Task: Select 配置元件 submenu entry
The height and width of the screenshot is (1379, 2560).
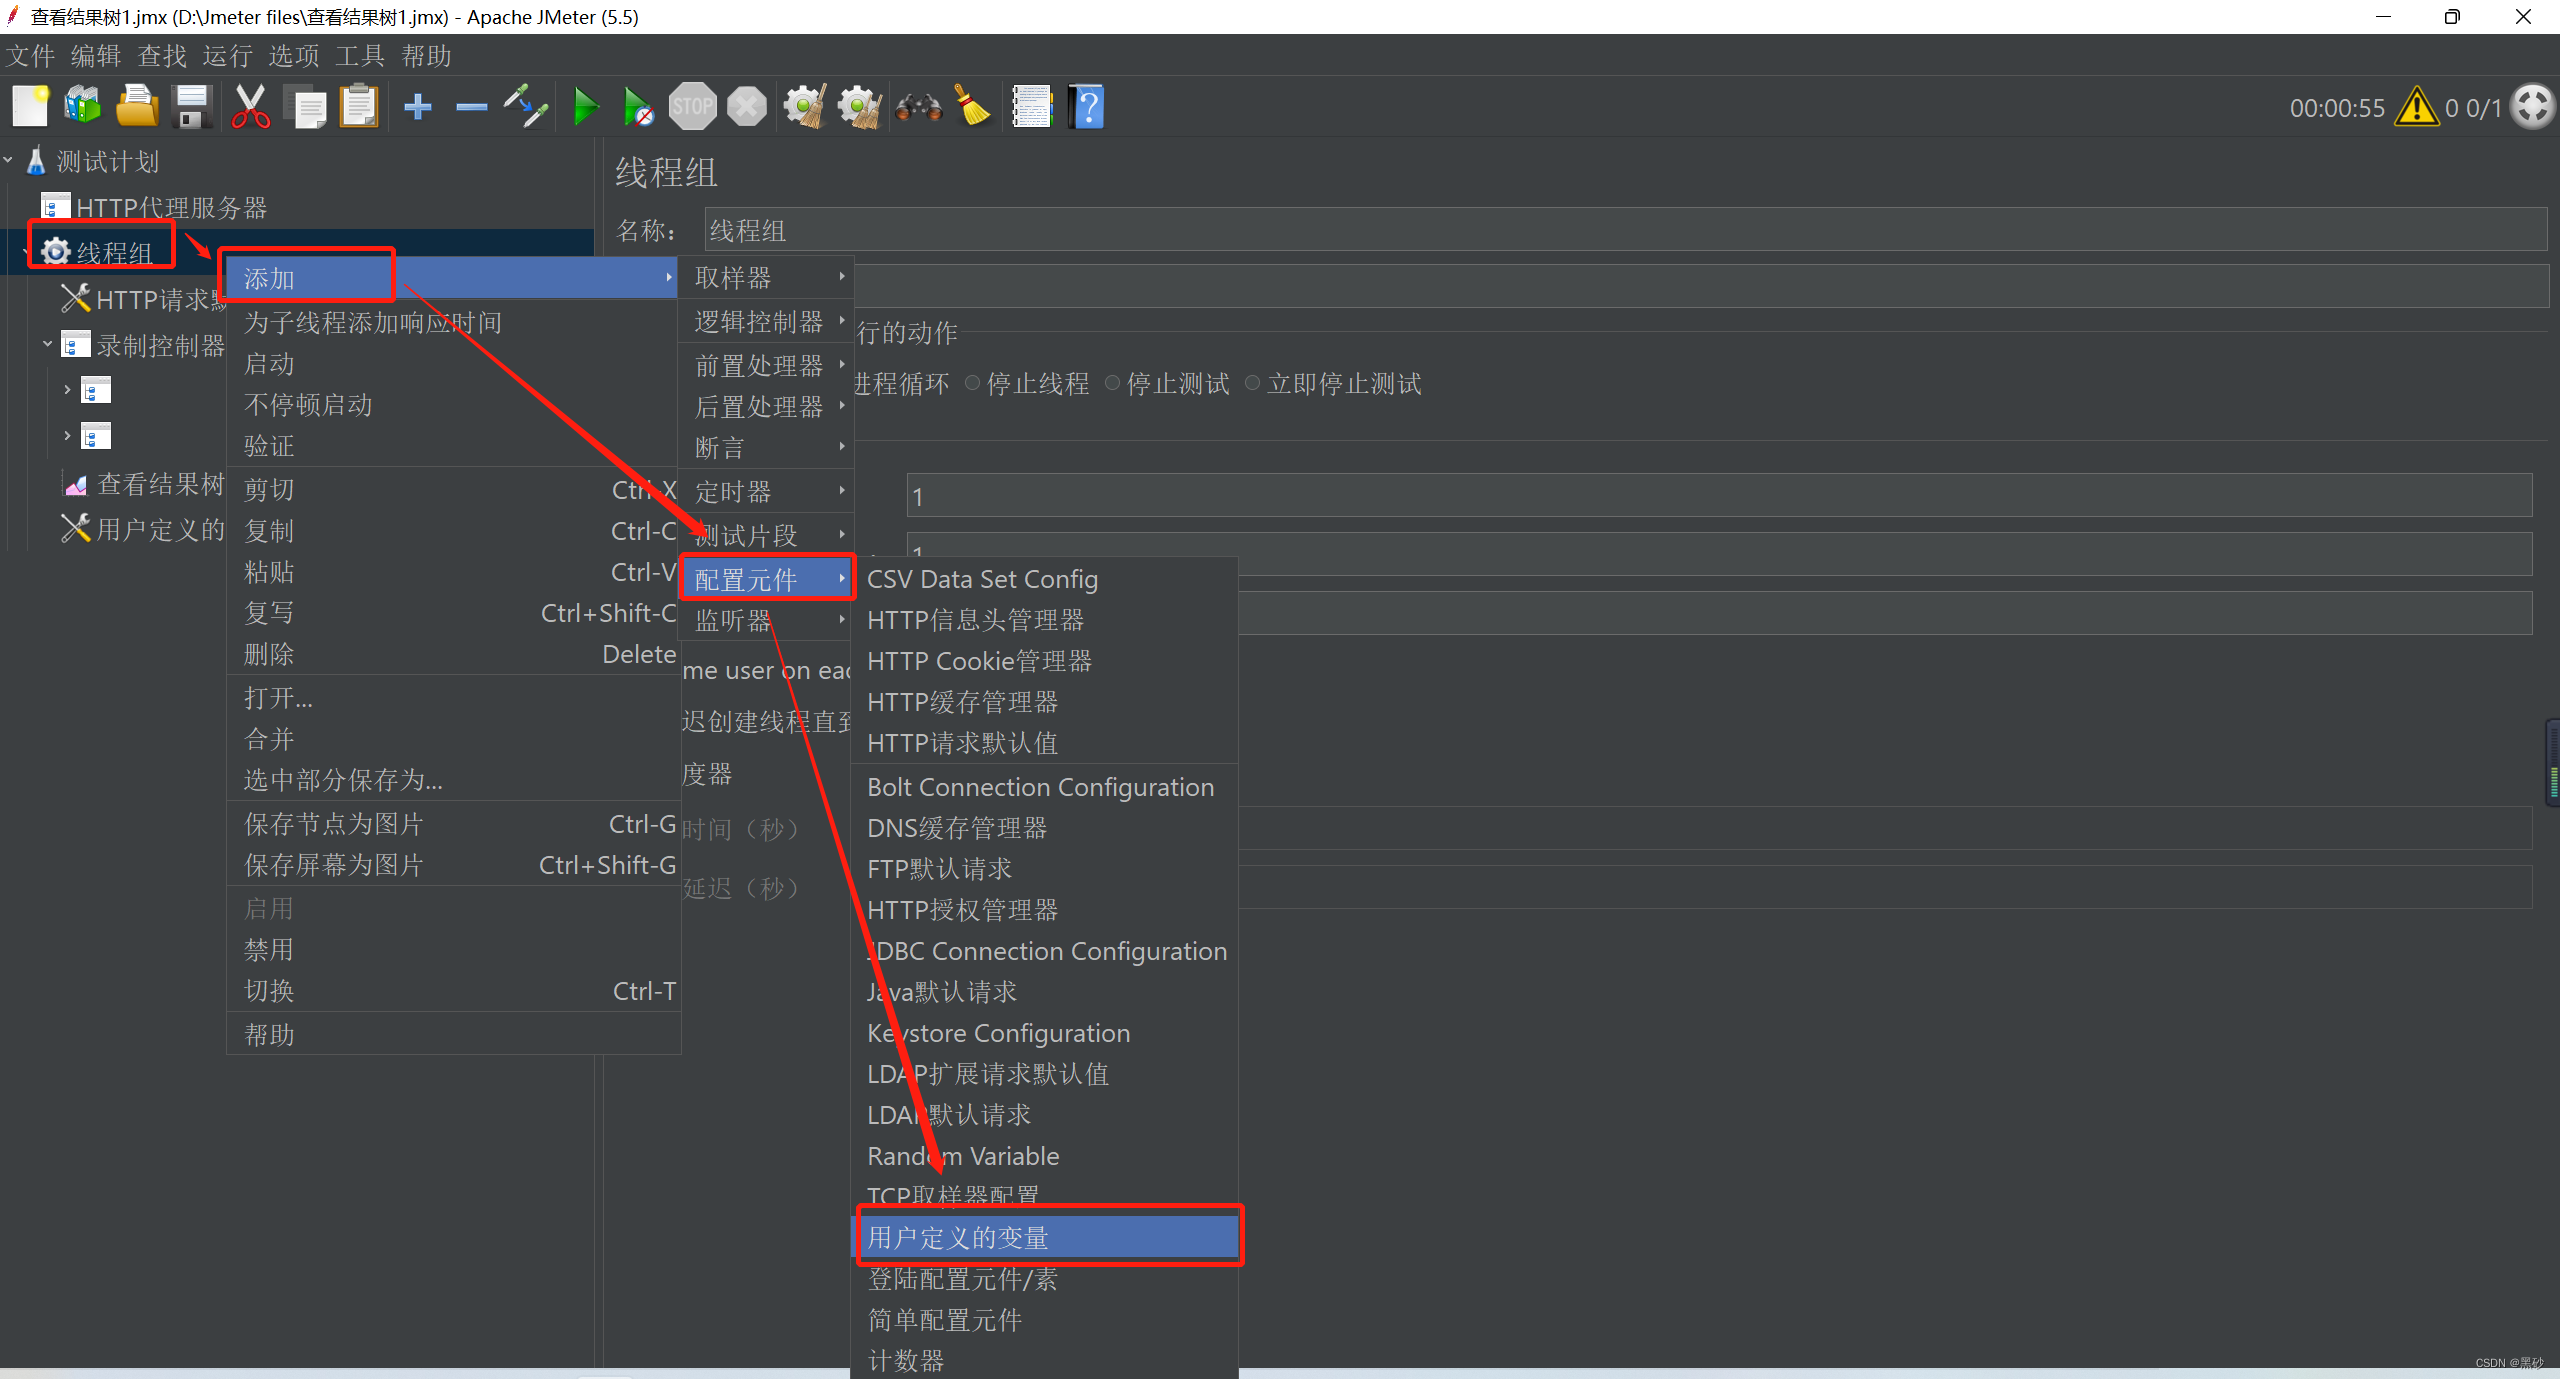Action: 766,579
